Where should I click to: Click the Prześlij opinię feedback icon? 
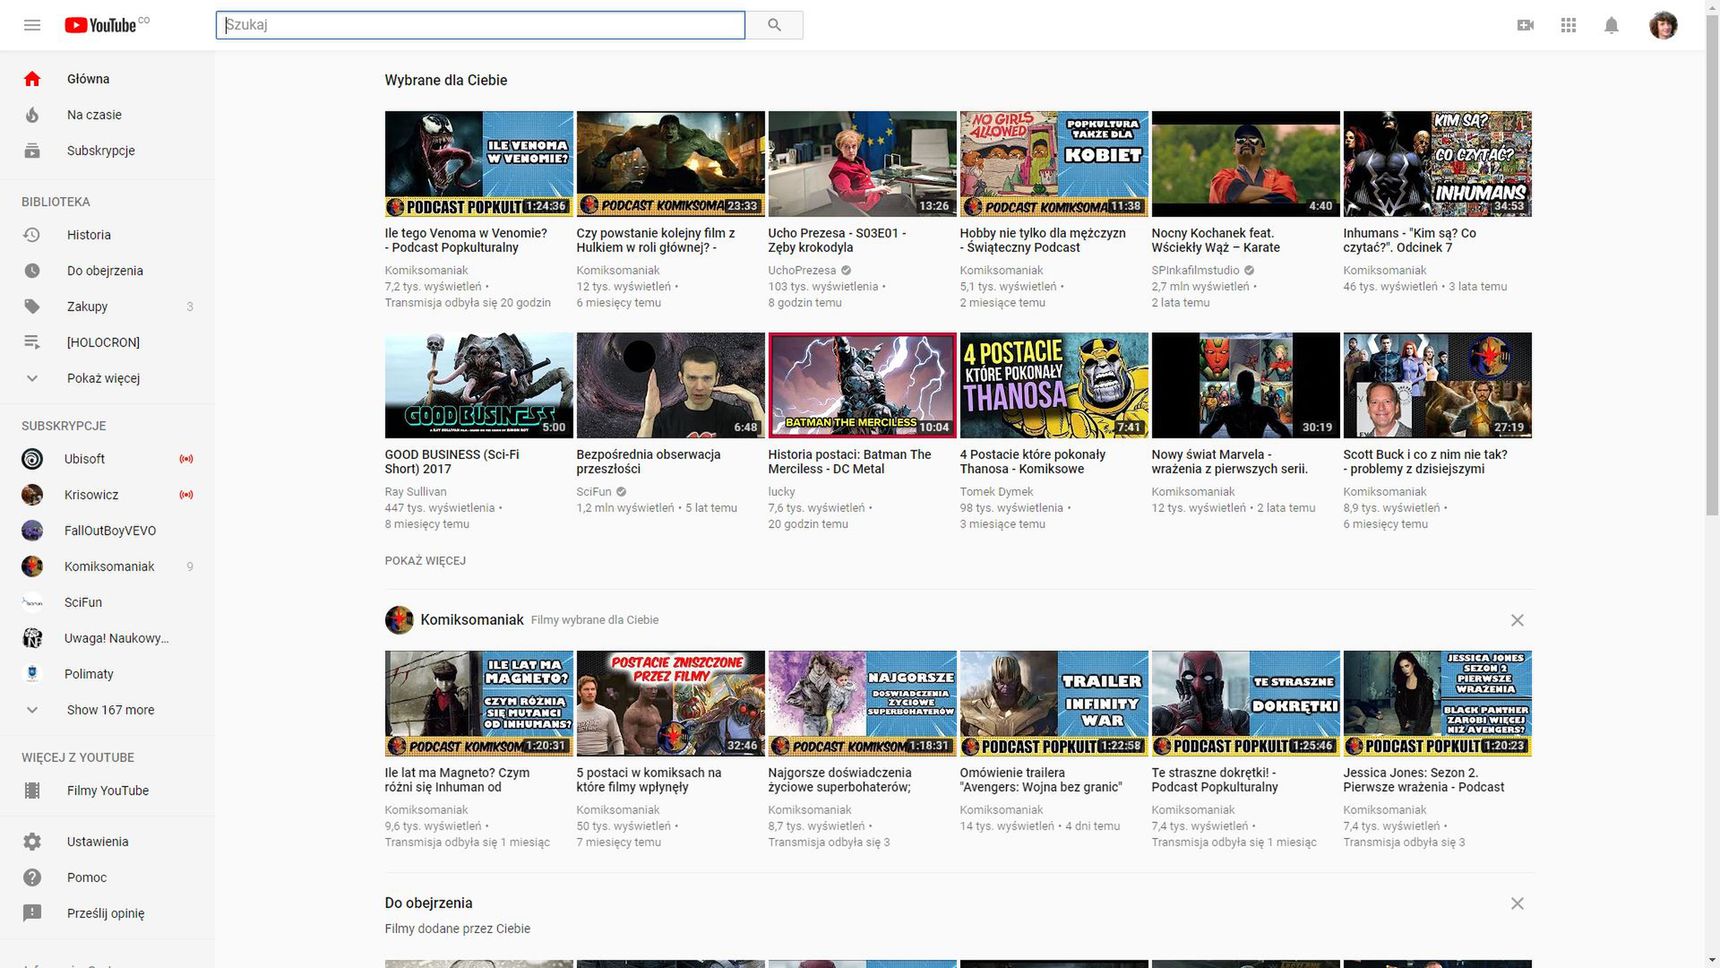click(32, 913)
